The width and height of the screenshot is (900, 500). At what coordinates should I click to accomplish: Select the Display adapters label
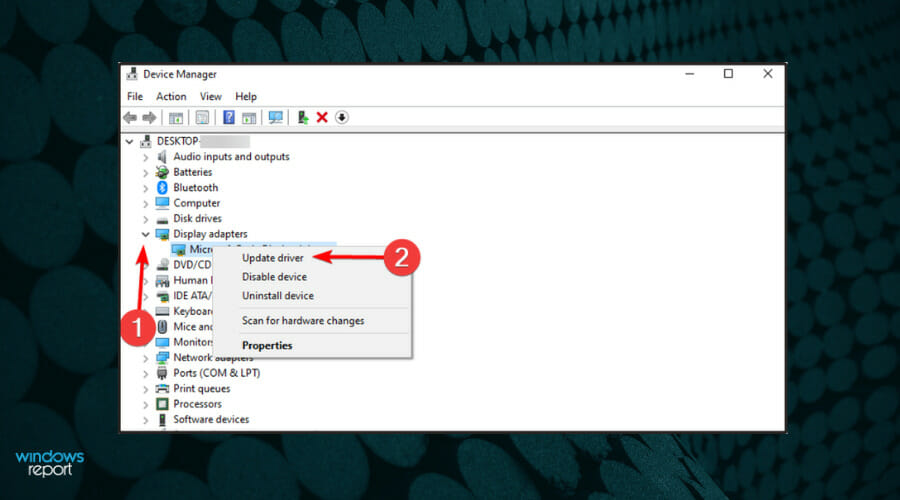pyautogui.click(x=210, y=234)
